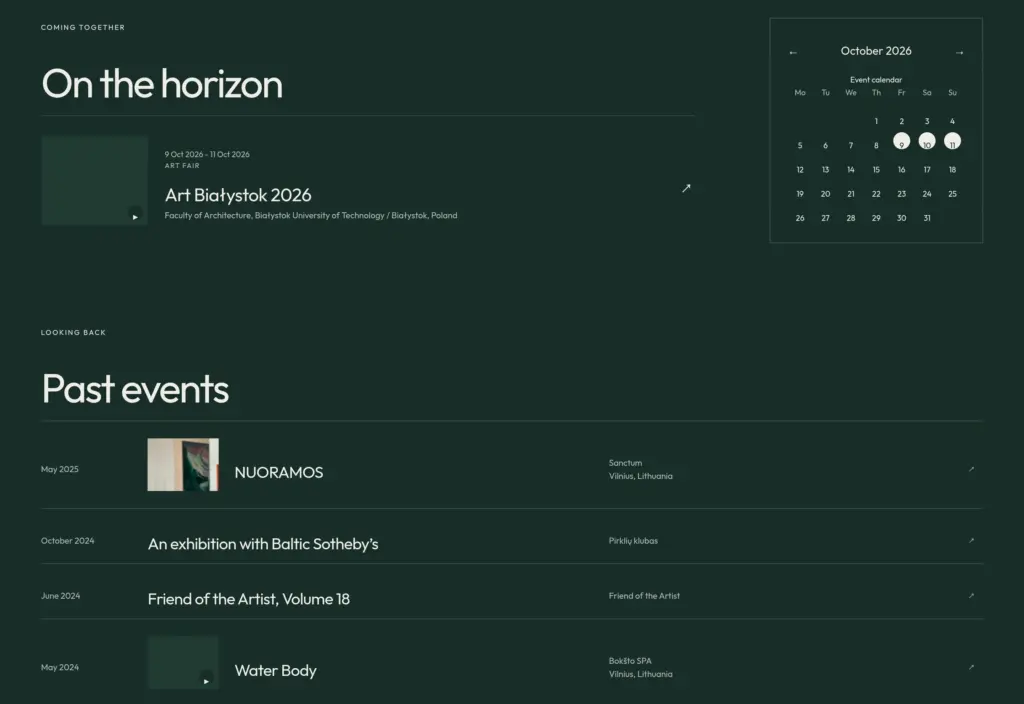Play the Water Body thumbnail video

point(206,680)
